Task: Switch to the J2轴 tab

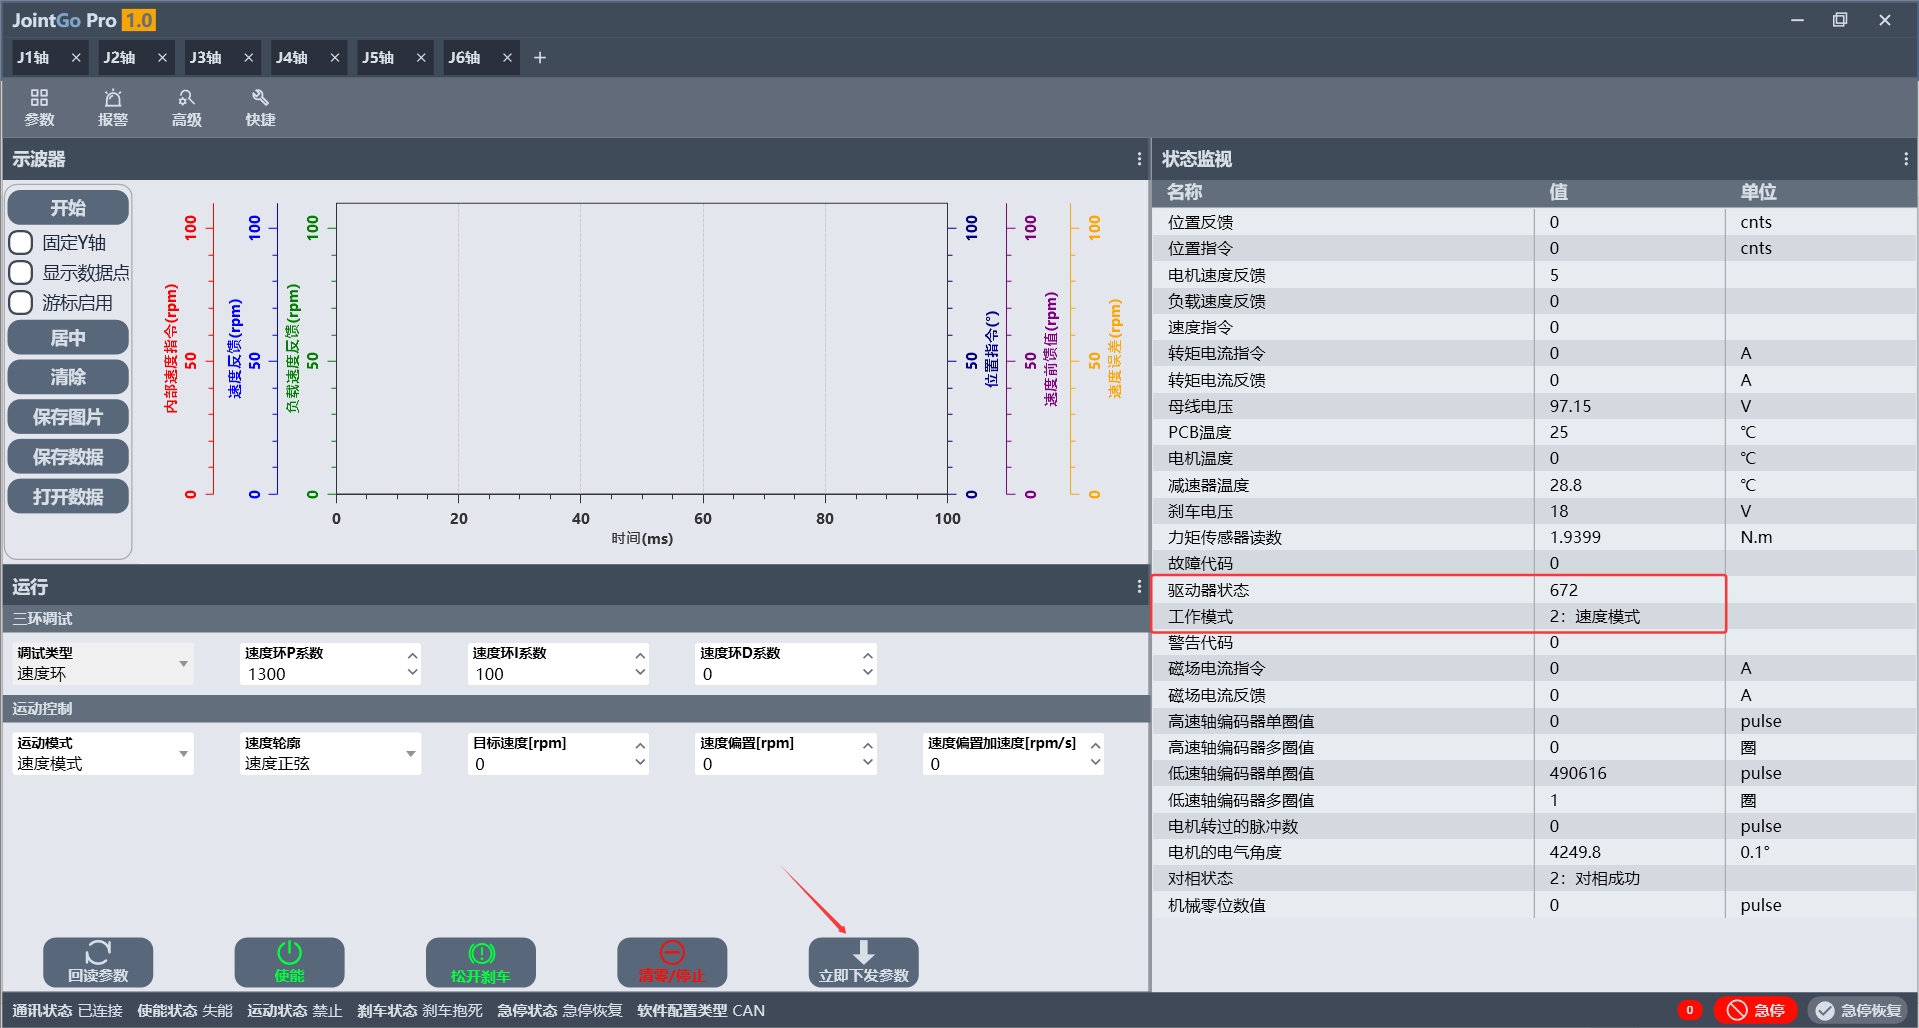Action: tap(119, 58)
